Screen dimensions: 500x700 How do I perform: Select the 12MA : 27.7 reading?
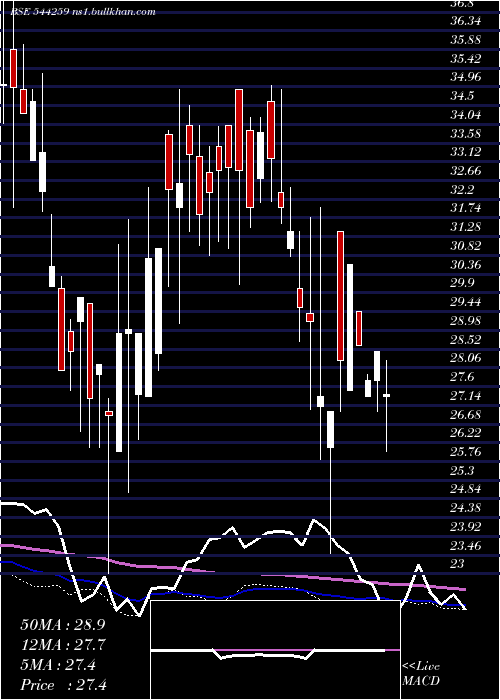pos(63,645)
